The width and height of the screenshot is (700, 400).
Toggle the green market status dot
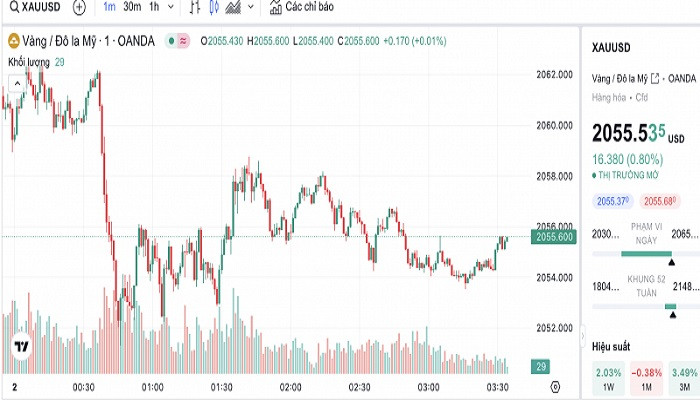click(170, 41)
